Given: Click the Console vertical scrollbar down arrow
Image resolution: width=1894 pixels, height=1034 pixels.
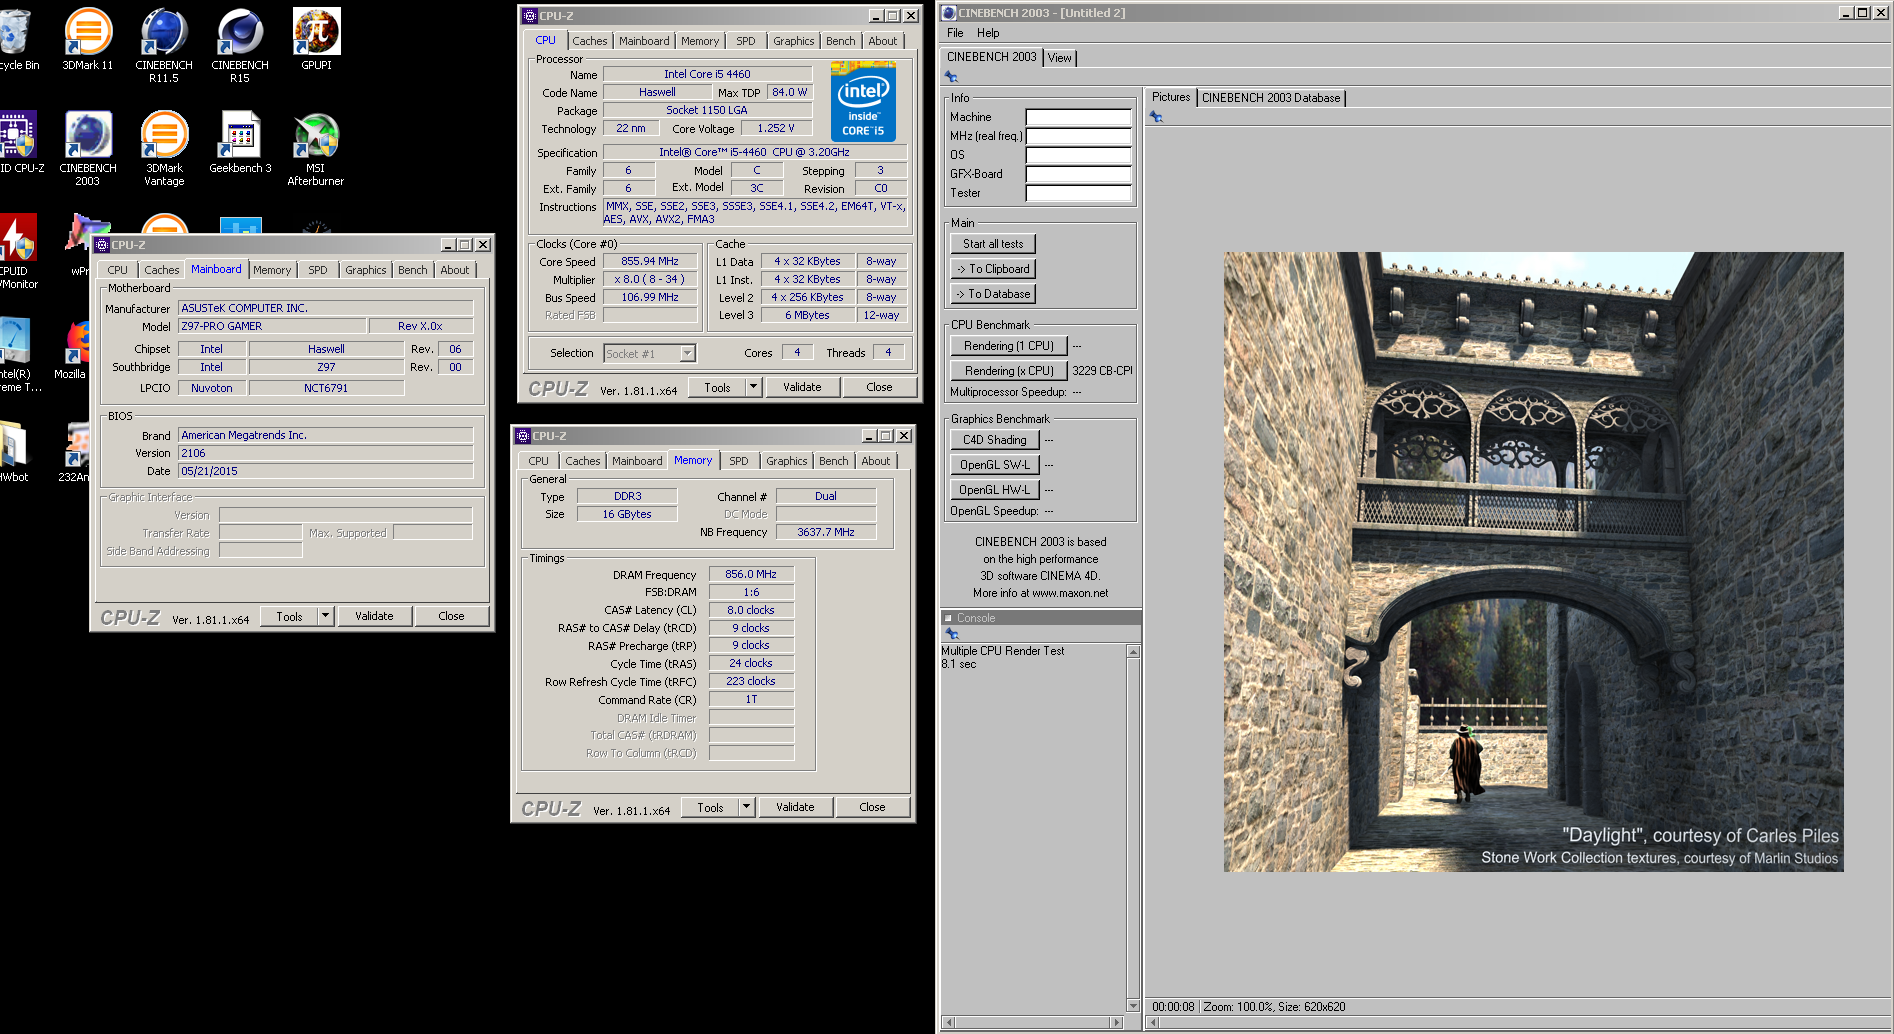Looking at the screenshot, I should 1133,1005.
